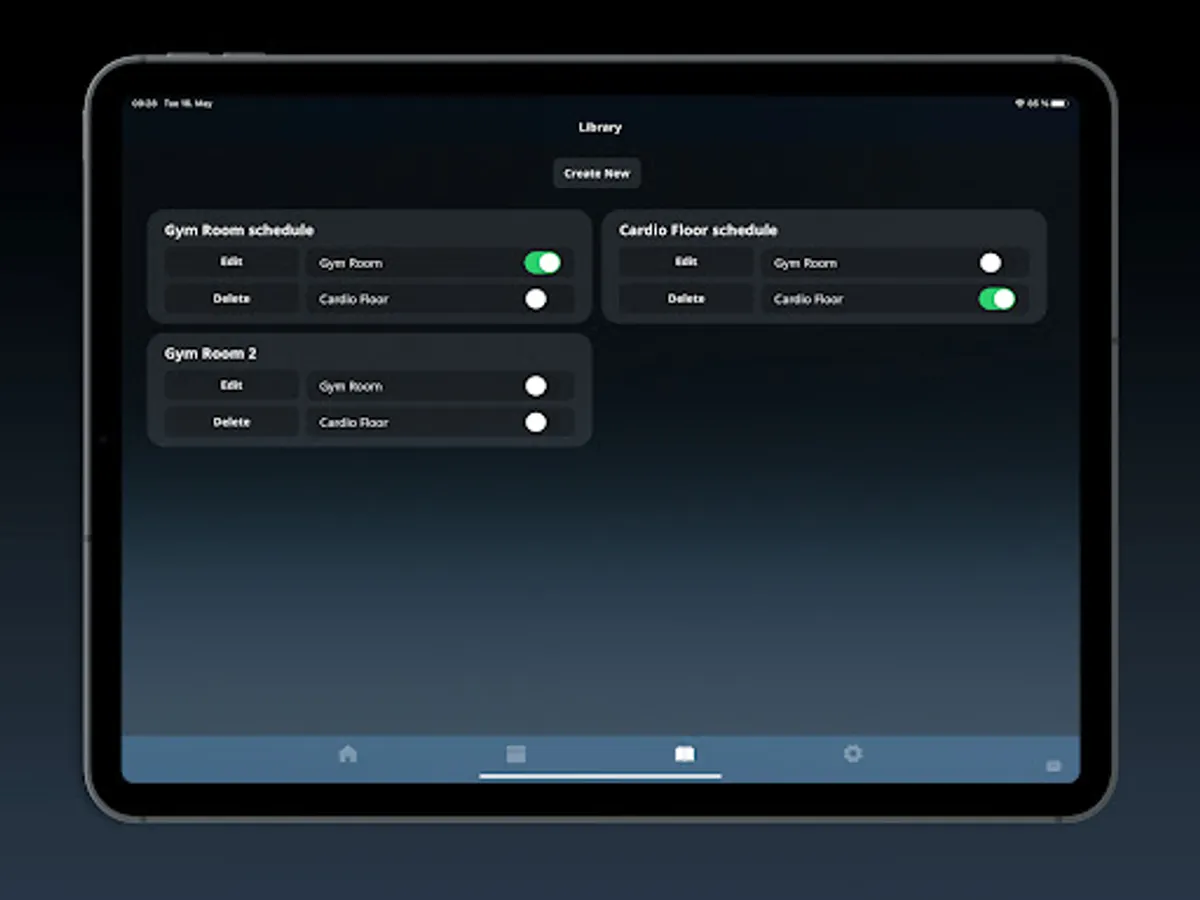1200x900 pixels.
Task: Click the 'Gym Room 2' card title
Action: [210, 354]
